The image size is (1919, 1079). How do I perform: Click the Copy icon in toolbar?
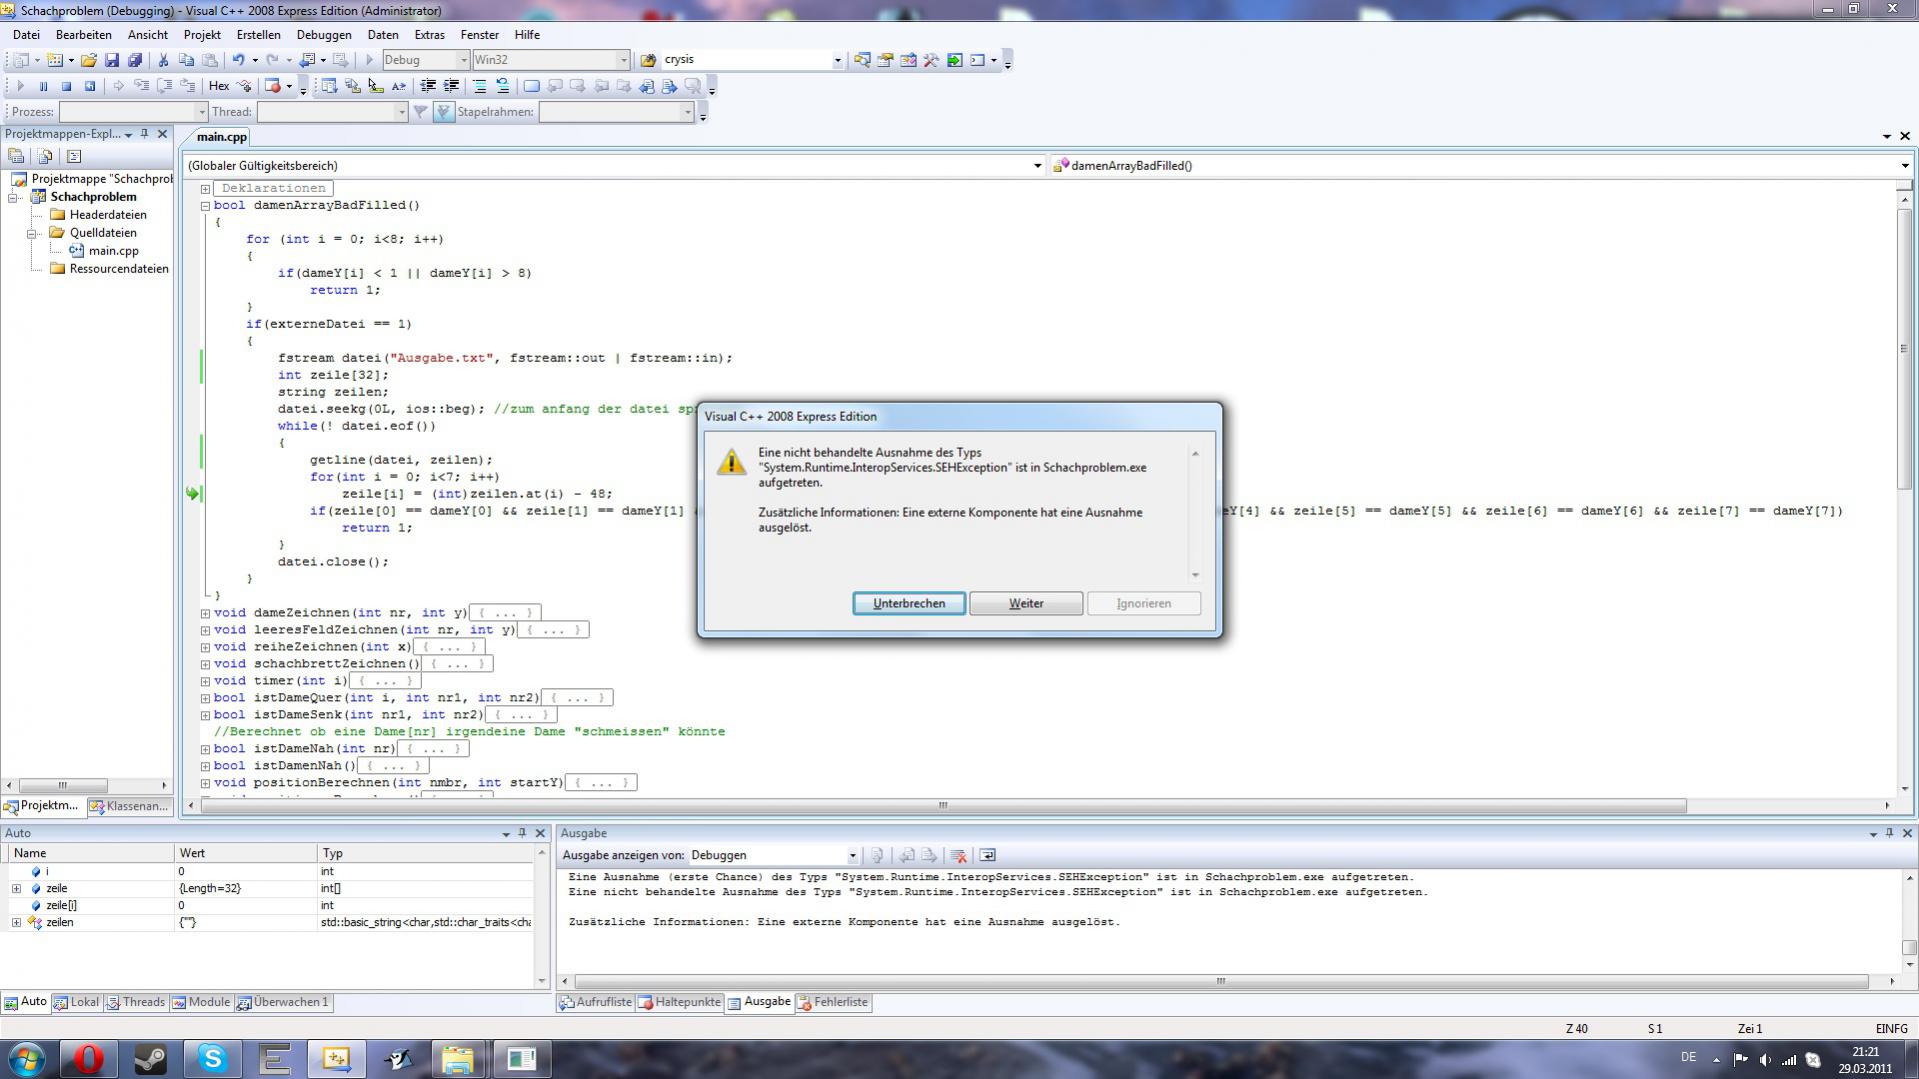(x=186, y=60)
